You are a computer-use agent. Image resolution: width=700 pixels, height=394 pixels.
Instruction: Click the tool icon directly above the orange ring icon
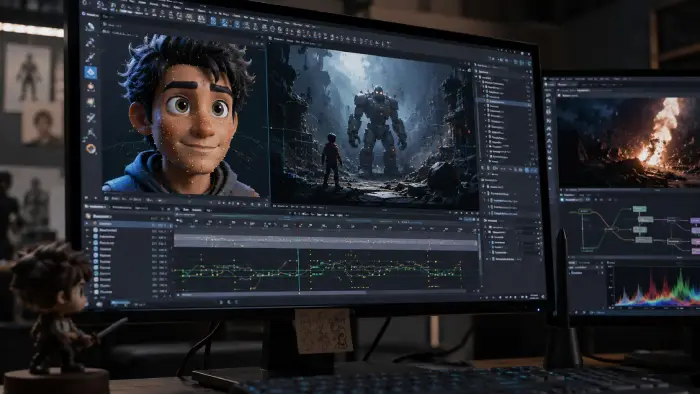click(x=91, y=133)
